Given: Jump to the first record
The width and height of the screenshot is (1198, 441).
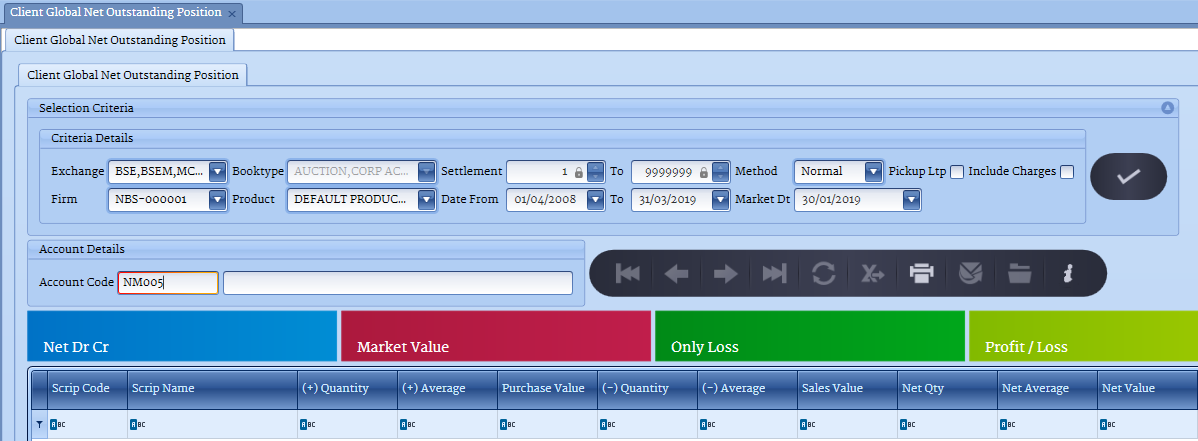Looking at the screenshot, I should pos(628,273).
